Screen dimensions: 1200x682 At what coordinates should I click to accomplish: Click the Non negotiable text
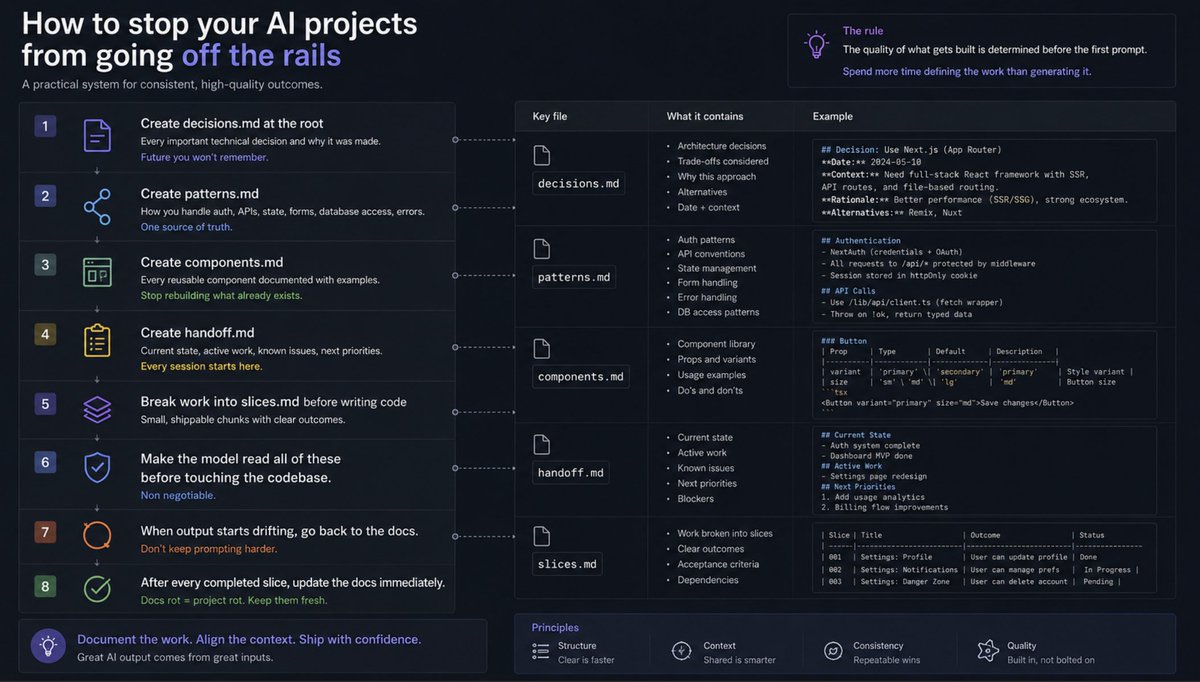[x=177, y=495]
